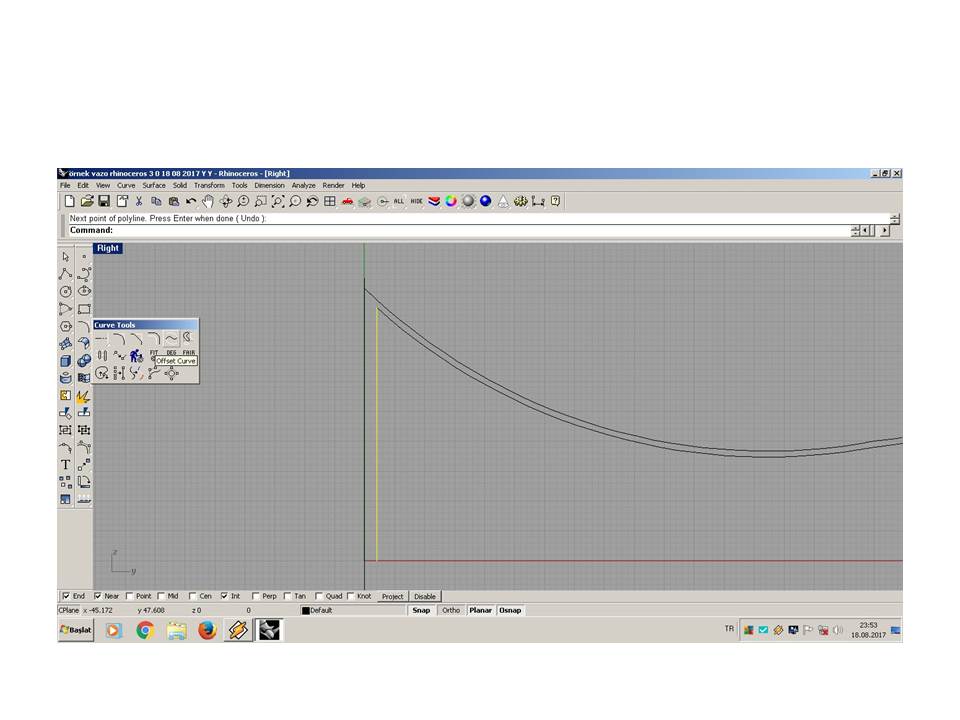Click the blue render sphere icon
The image size is (960, 720).
pyautogui.click(x=486, y=201)
